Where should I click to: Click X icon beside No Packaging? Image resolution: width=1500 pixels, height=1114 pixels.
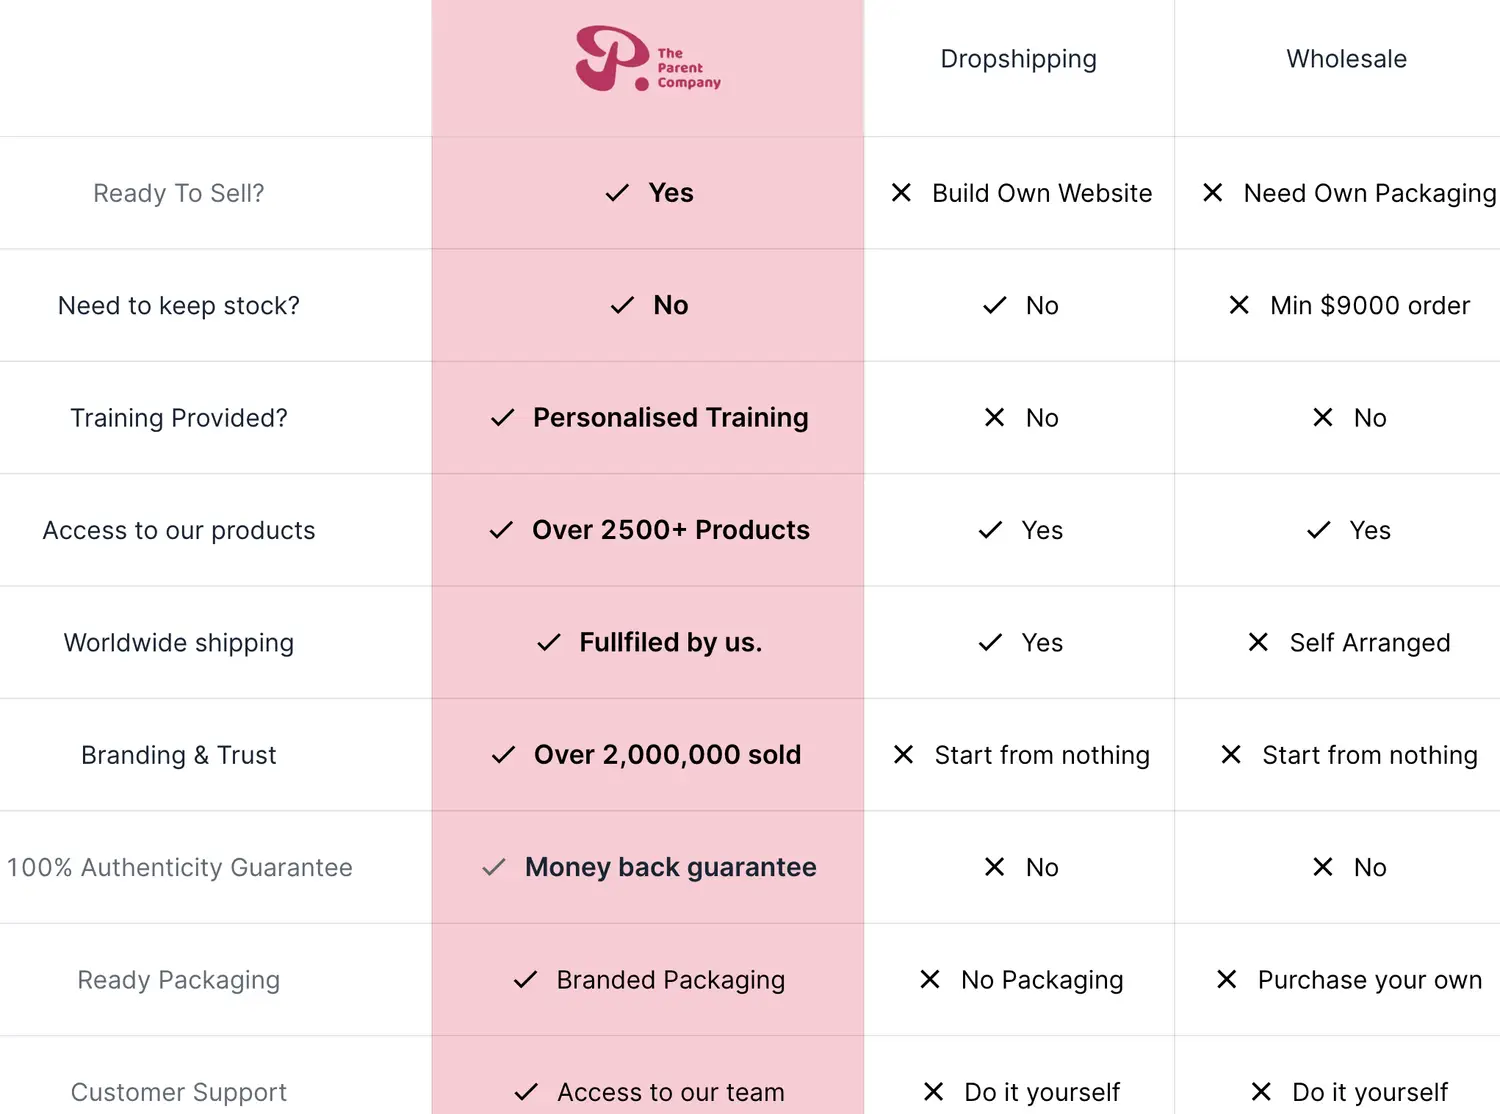coord(930,979)
